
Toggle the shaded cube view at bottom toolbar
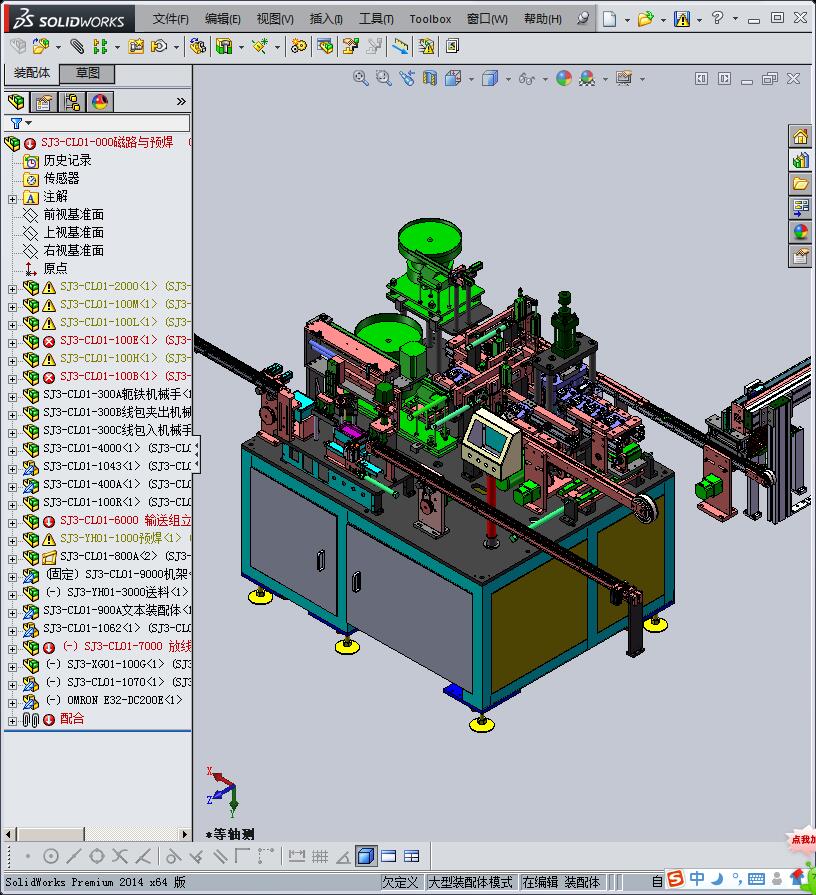point(366,856)
